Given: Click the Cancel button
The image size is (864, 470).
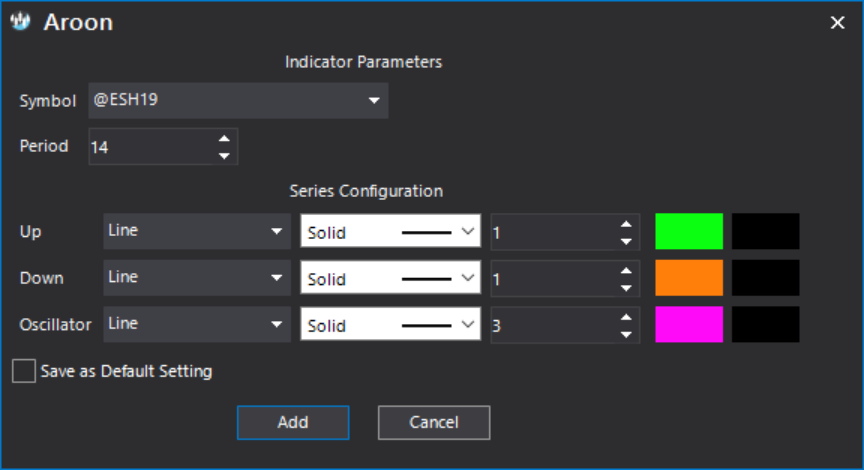Looking at the screenshot, I should [434, 423].
